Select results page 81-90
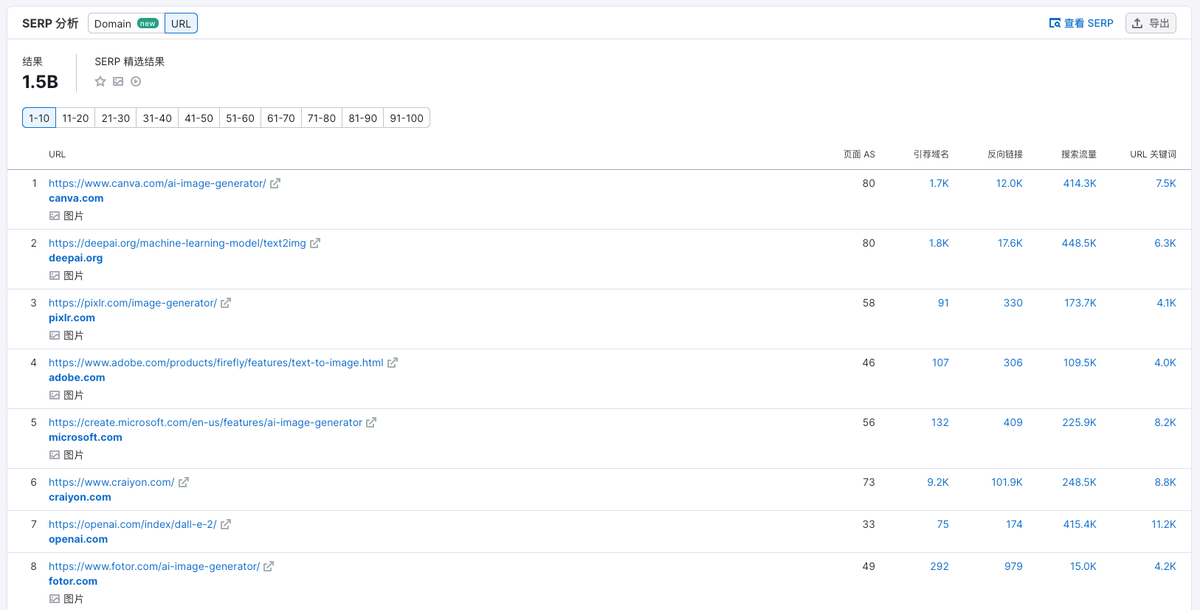 coord(363,118)
